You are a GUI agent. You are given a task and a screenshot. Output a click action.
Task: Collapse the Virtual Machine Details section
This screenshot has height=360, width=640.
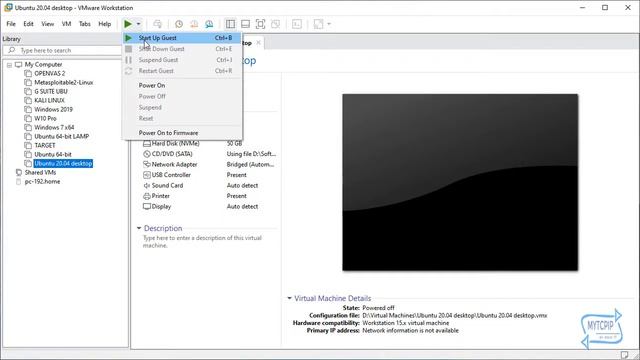click(x=289, y=298)
